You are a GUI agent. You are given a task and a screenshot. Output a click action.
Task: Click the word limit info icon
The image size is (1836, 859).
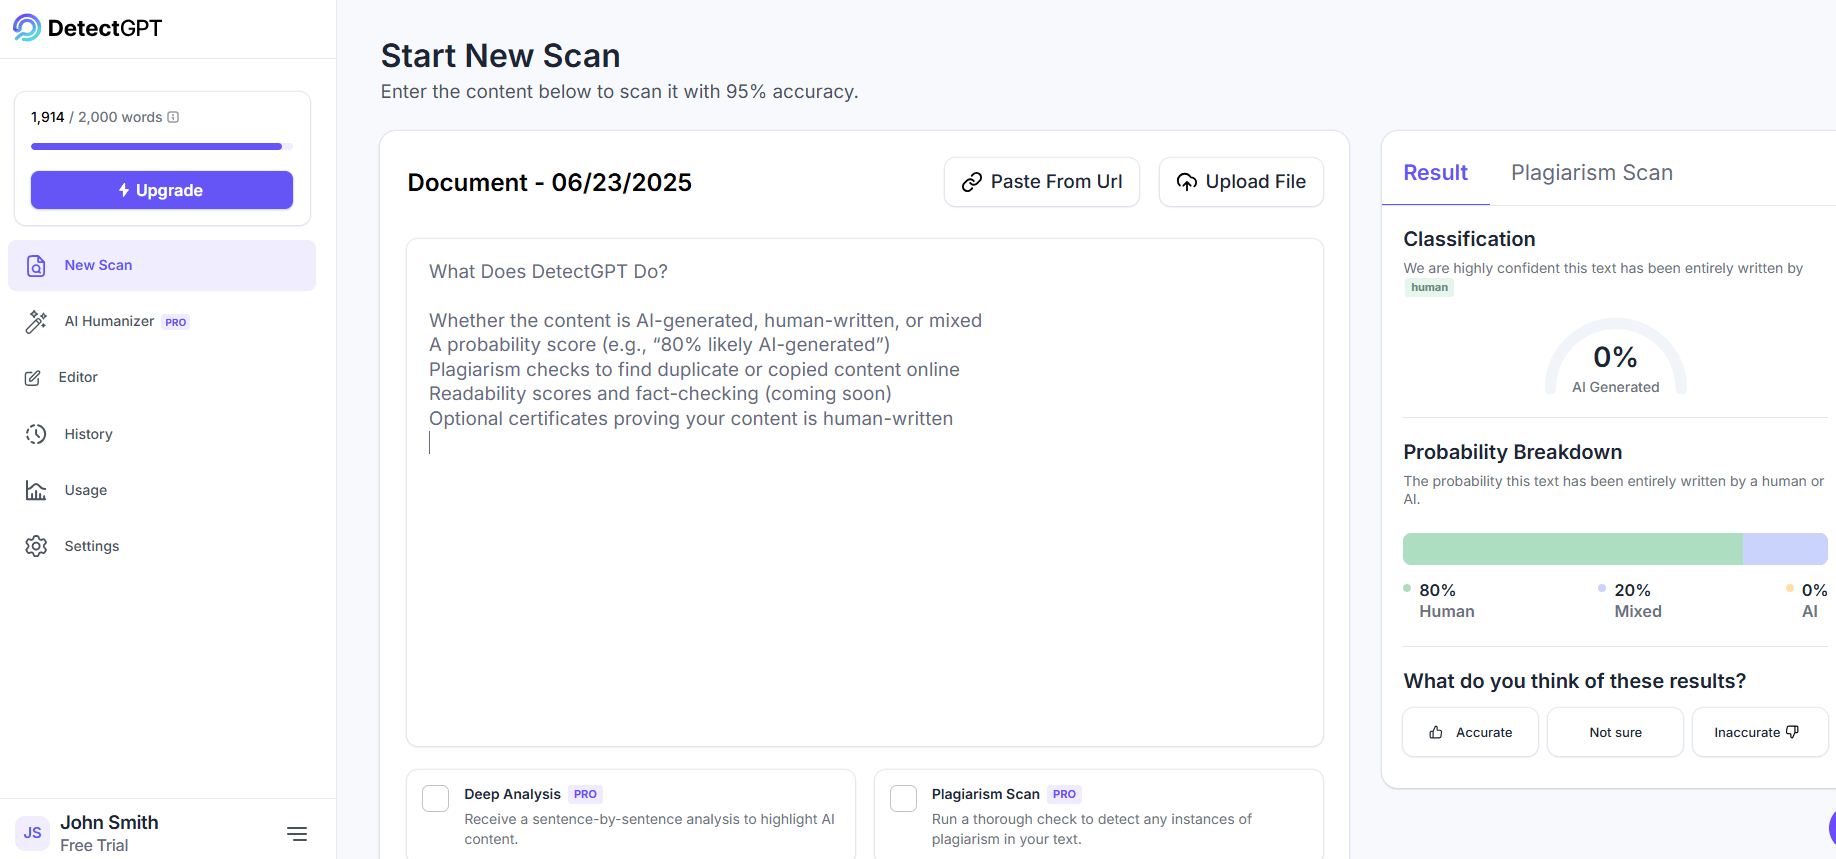173,117
